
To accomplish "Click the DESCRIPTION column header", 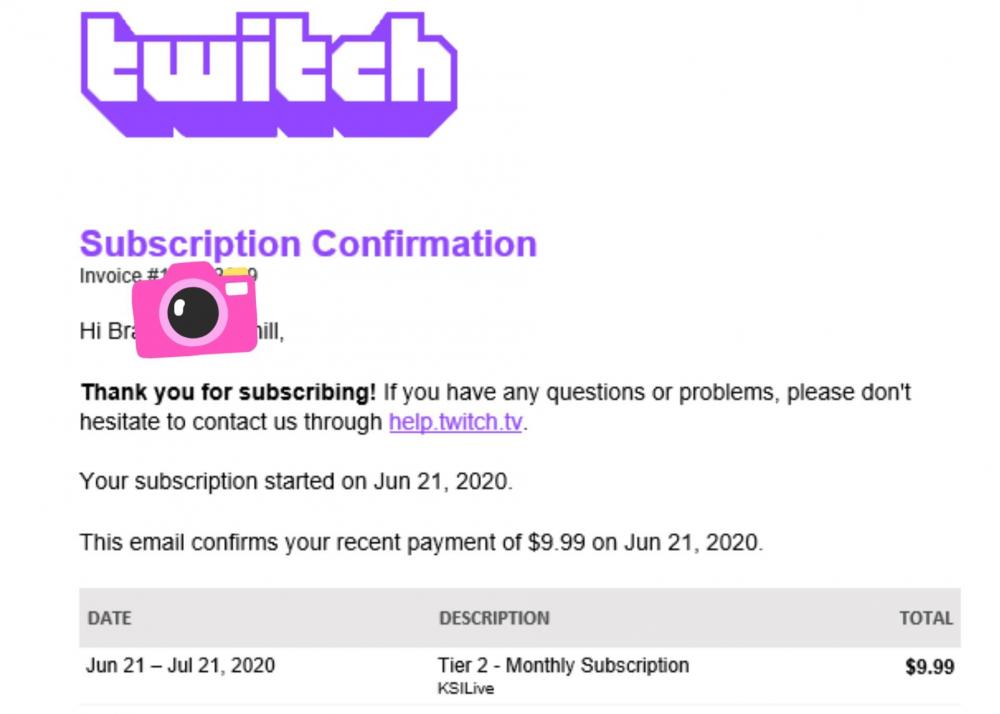I will click(x=494, y=618).
